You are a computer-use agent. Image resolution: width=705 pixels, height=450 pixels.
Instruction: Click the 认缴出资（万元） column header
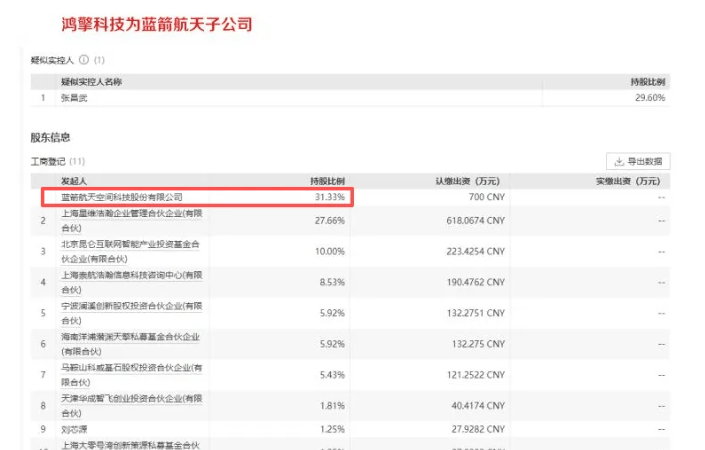coord(470,181)
